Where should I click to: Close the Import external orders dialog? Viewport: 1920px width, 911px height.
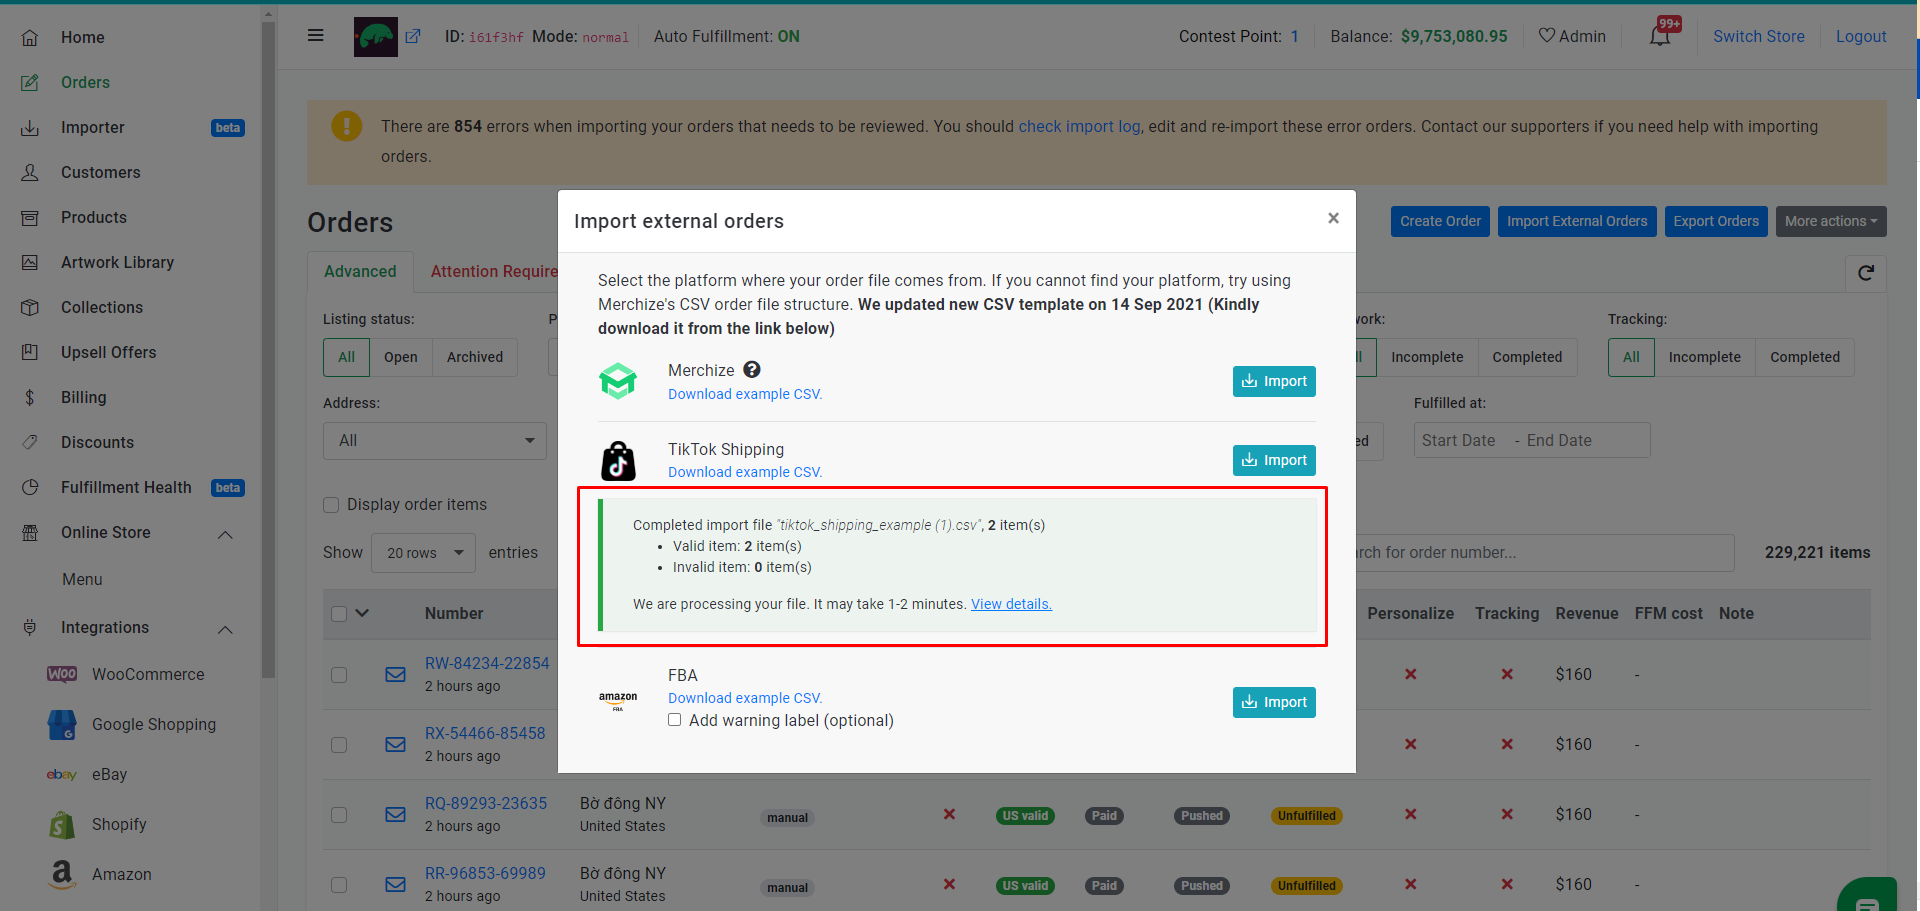click(x=1333, y=218)
